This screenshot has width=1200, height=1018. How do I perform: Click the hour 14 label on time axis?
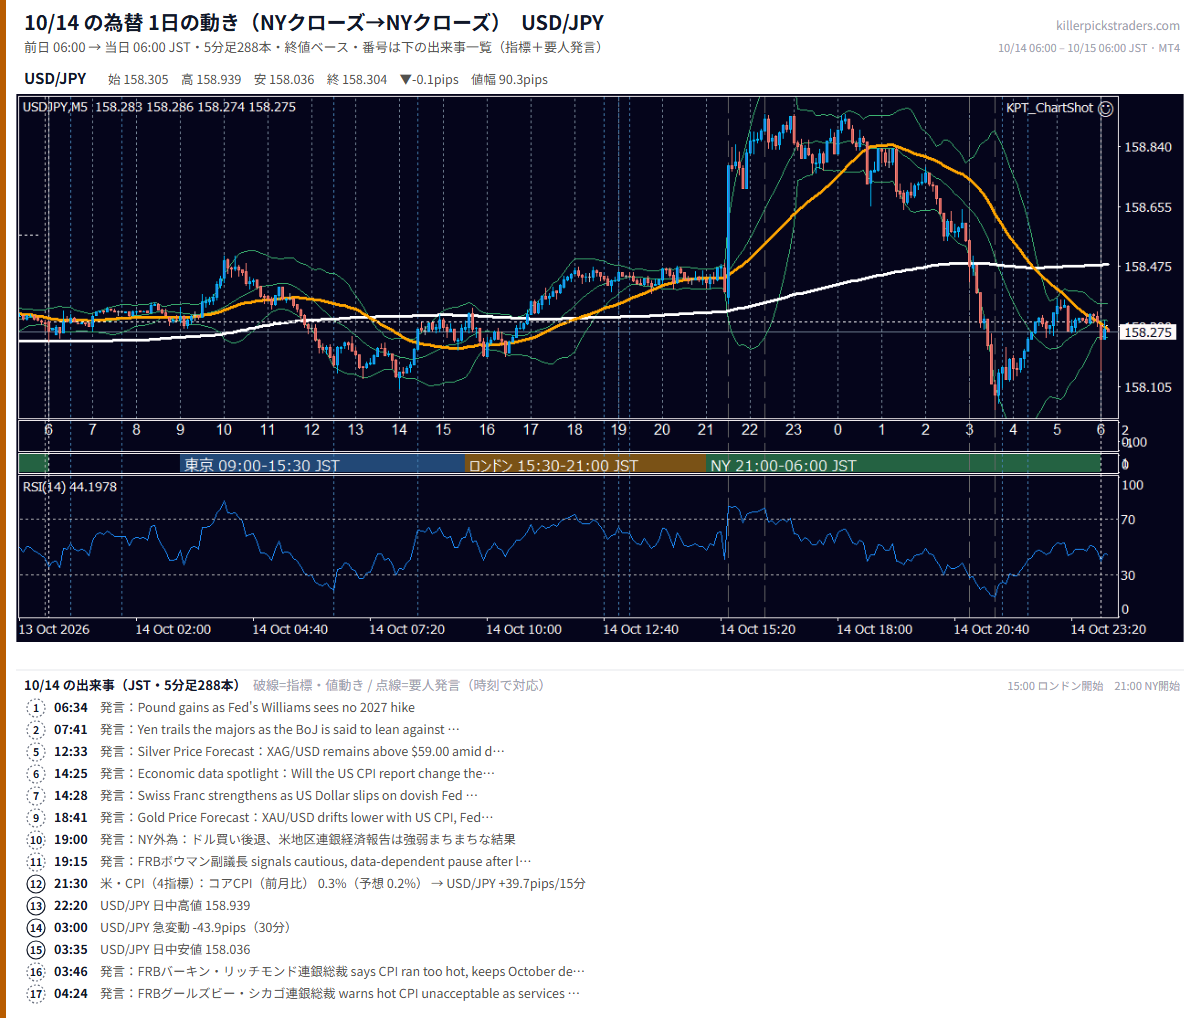[399, 430]
